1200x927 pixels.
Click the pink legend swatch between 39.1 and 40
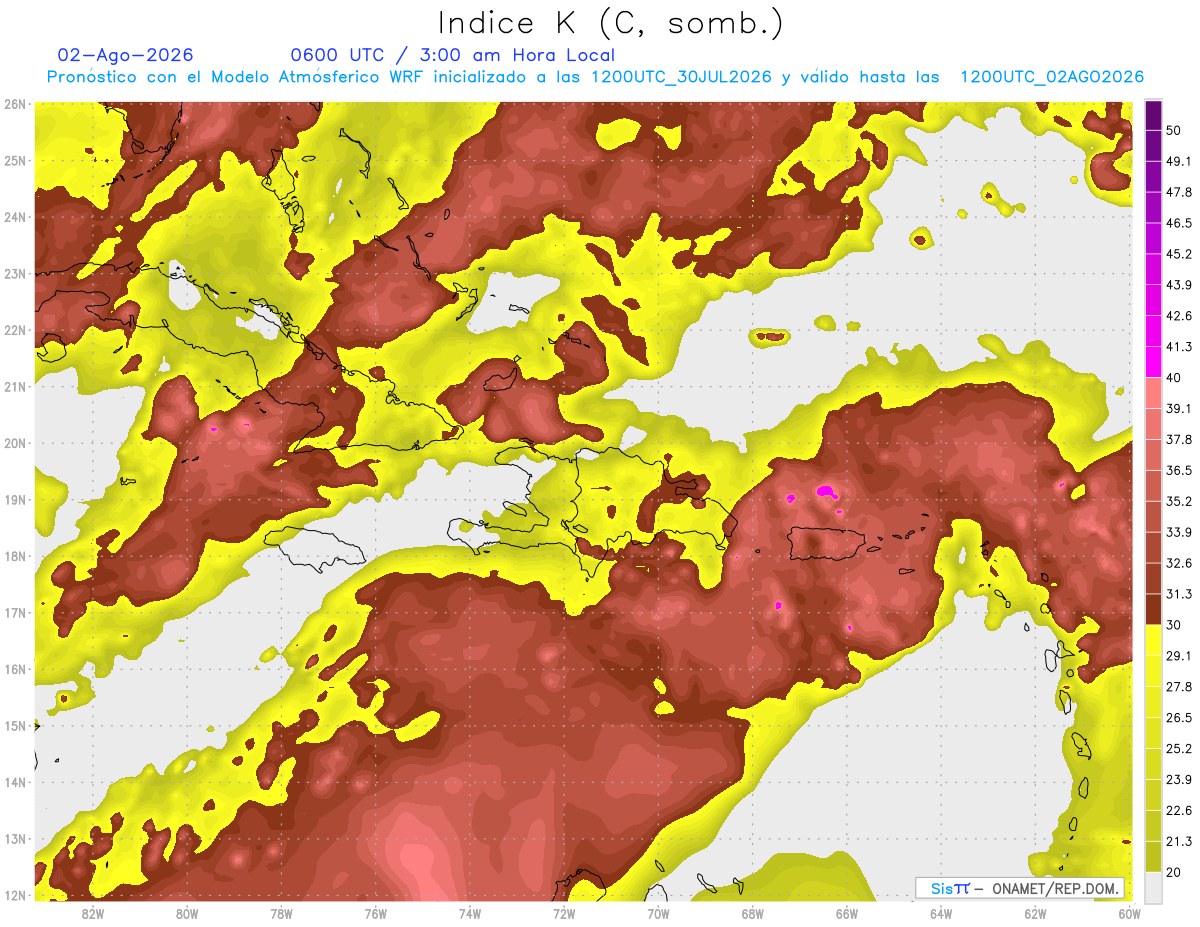[1153, 393]
